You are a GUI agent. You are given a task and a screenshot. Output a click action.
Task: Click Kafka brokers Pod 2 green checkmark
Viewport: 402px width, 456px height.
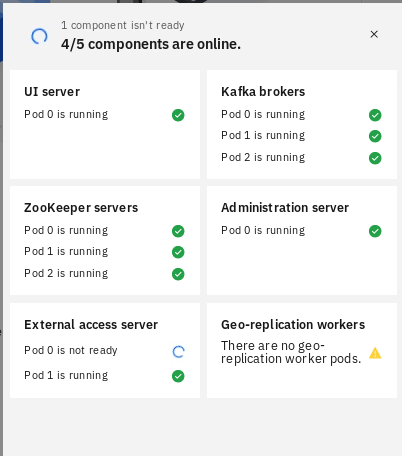point(375,158)
